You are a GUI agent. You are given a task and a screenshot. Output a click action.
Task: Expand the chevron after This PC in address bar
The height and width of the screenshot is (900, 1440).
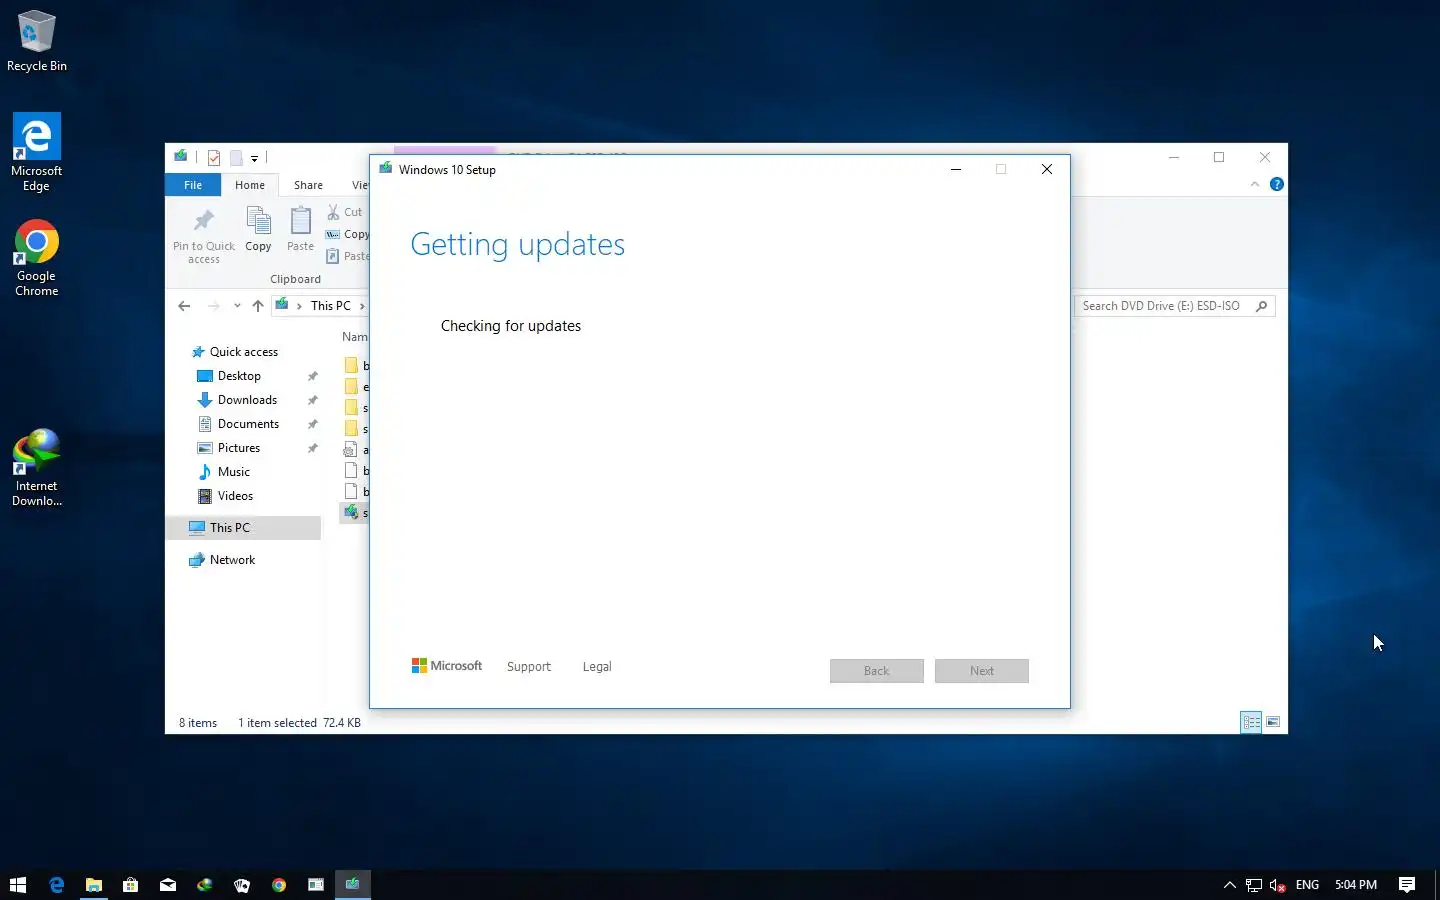point(362,306)
